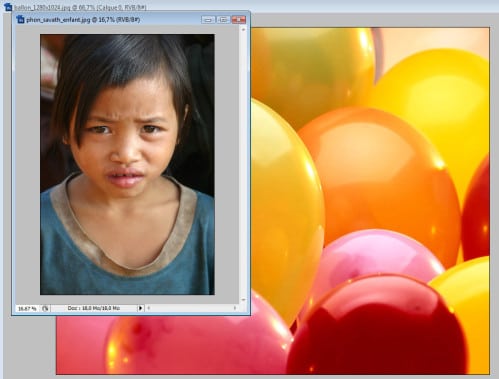
Task: Click the down arrow of the vertical scrollbar
Action: 243,300
